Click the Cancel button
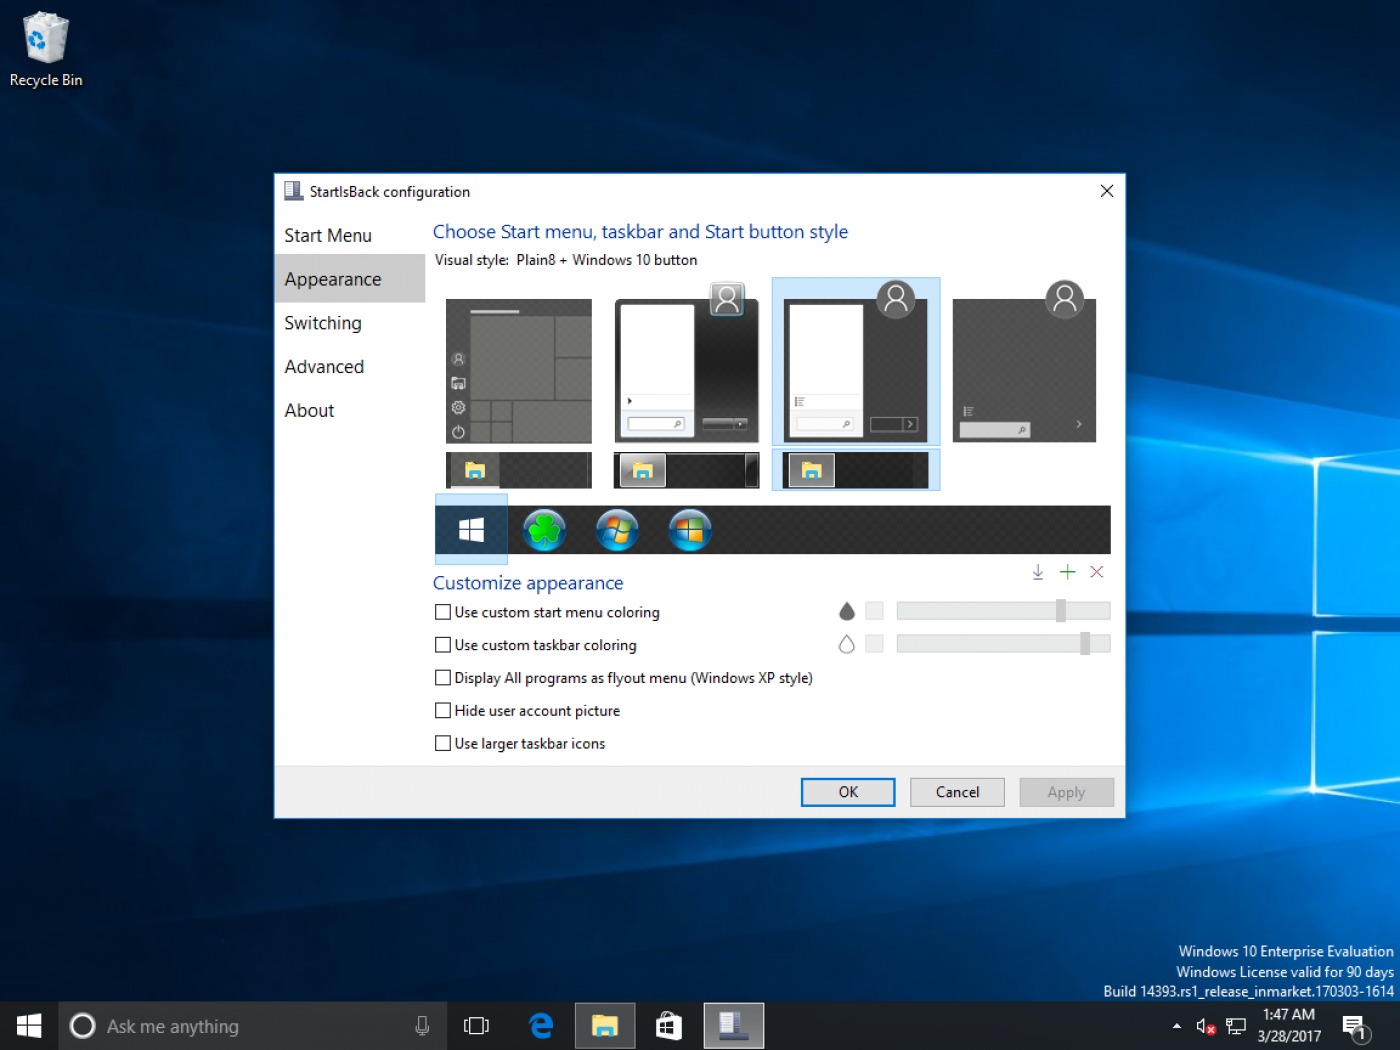Viewport: 1400px width, 1050px height. 957,792
